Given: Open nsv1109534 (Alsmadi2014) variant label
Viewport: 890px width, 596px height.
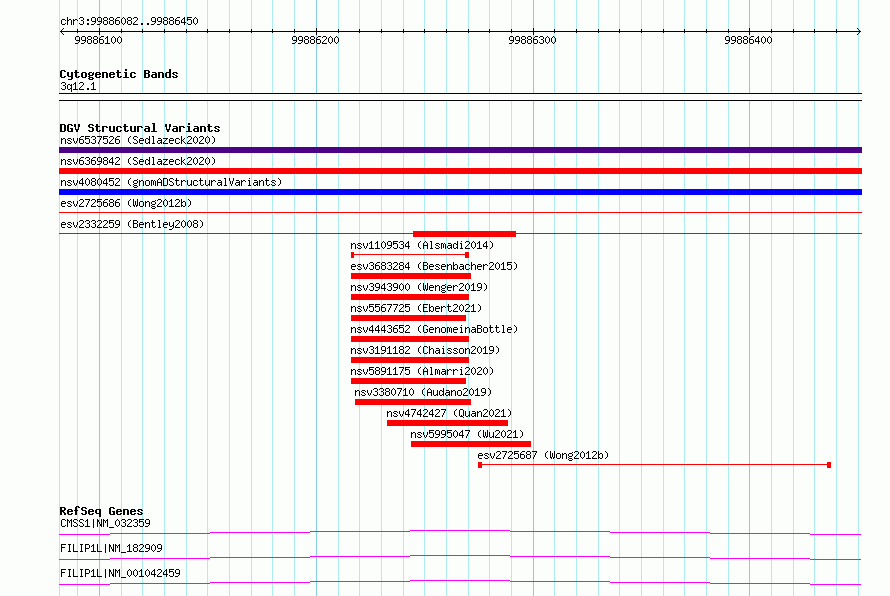Looking at the screenshot, I should pos(422,245).
